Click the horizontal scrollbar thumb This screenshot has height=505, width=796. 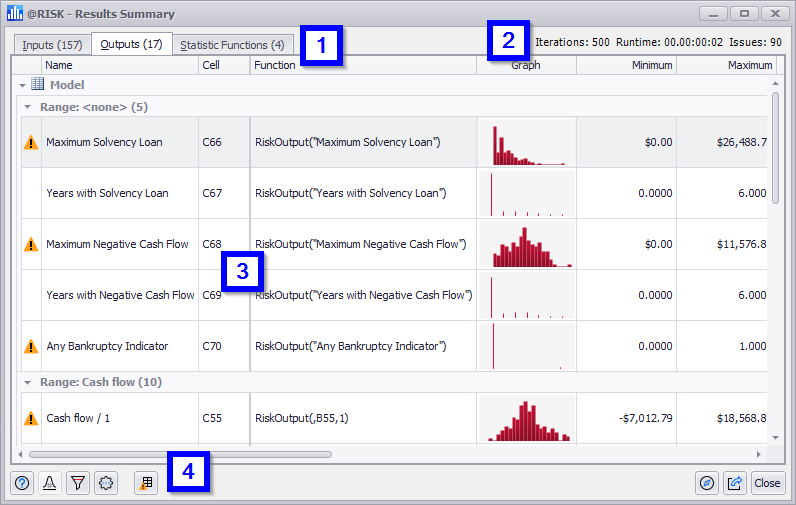click(180, 454)
